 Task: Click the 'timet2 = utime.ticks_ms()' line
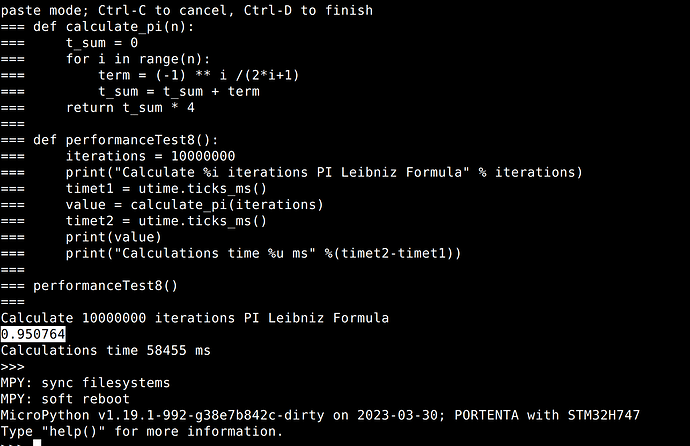tap(166, 221)
